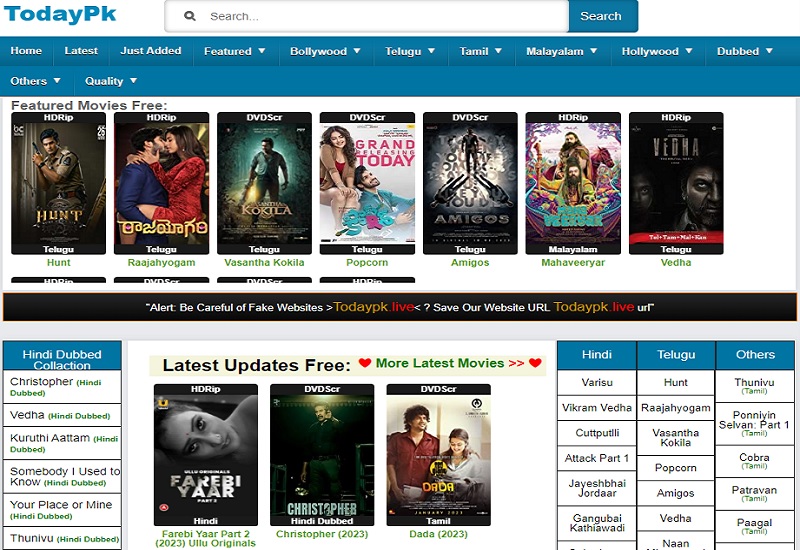800x550 pixels.
Task: Expand the Dubbed dropdown menu
Action: click(745, 51)
